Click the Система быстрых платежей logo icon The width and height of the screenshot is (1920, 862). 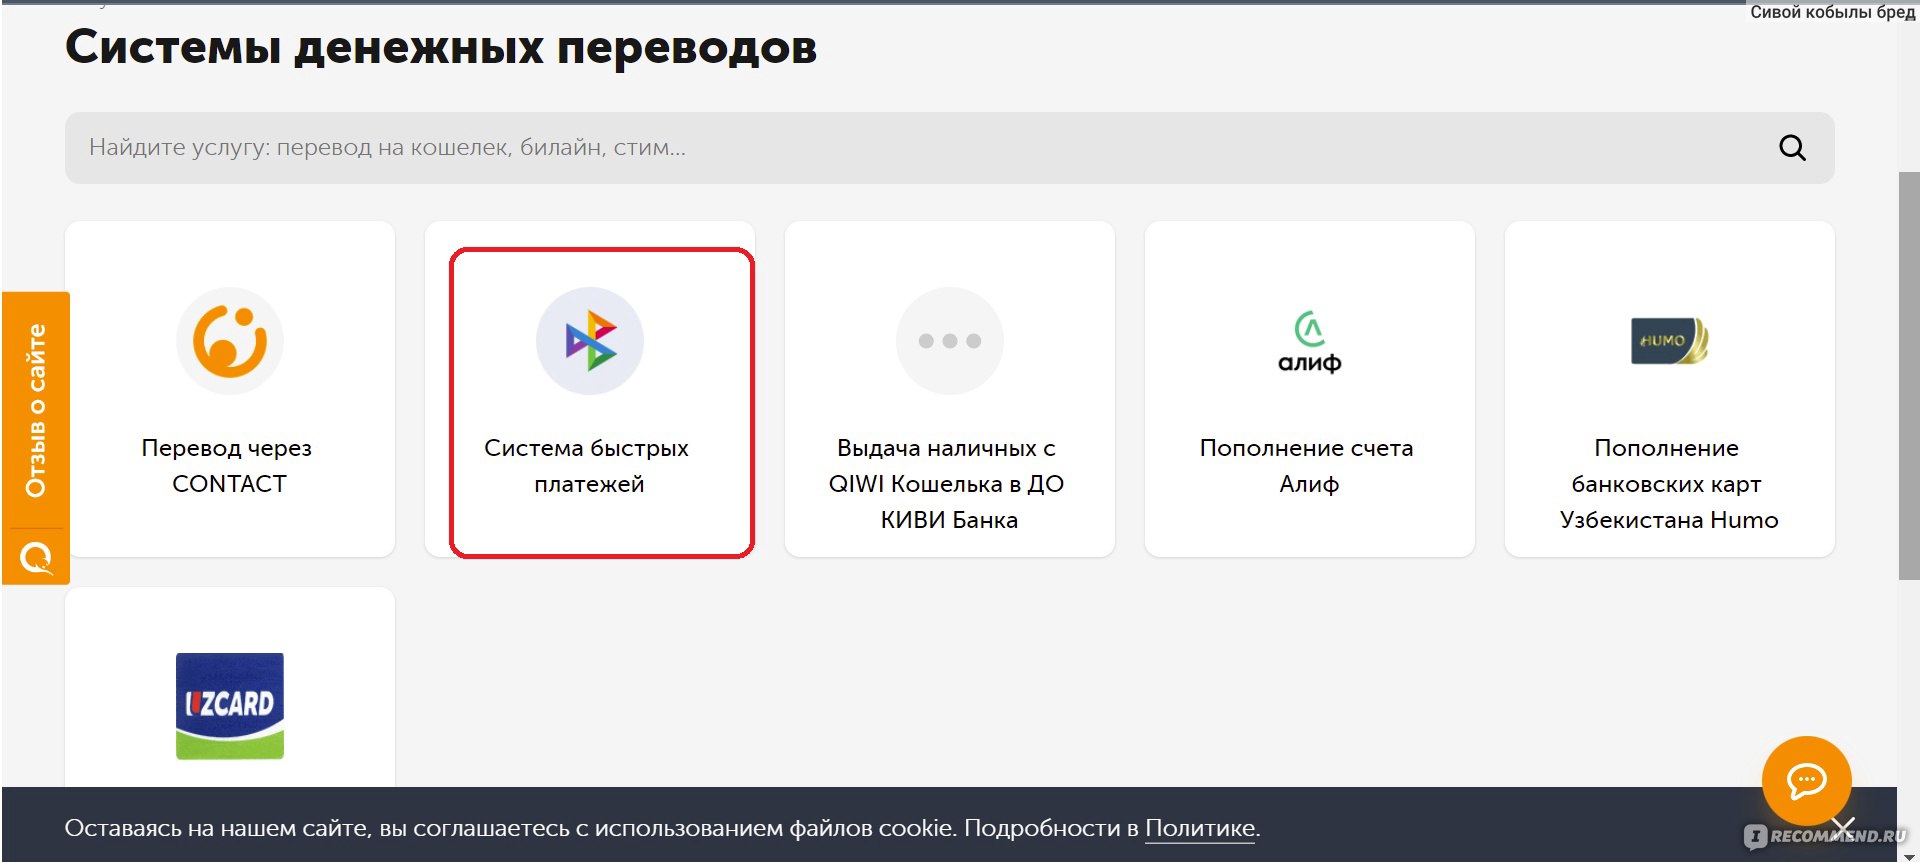[x=590, y=341]
